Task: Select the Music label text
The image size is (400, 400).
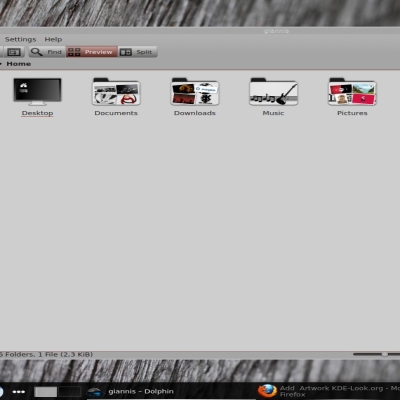Action: pos(273,113)
